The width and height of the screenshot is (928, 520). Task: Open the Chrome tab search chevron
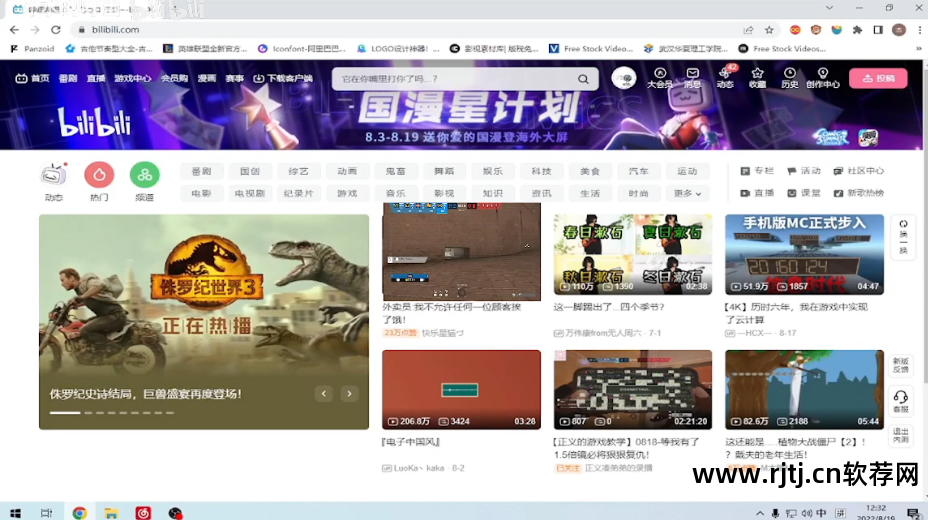[829, 8]
